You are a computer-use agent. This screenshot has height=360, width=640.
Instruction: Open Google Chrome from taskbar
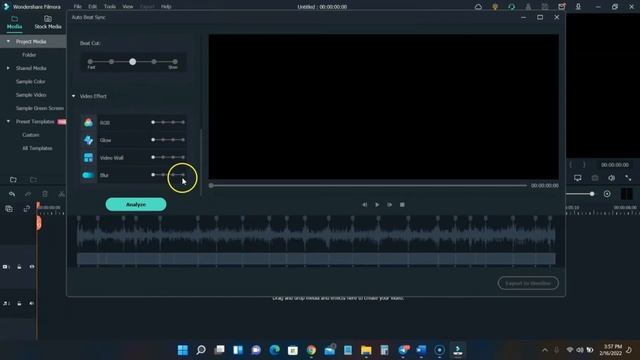coord(311,350)
